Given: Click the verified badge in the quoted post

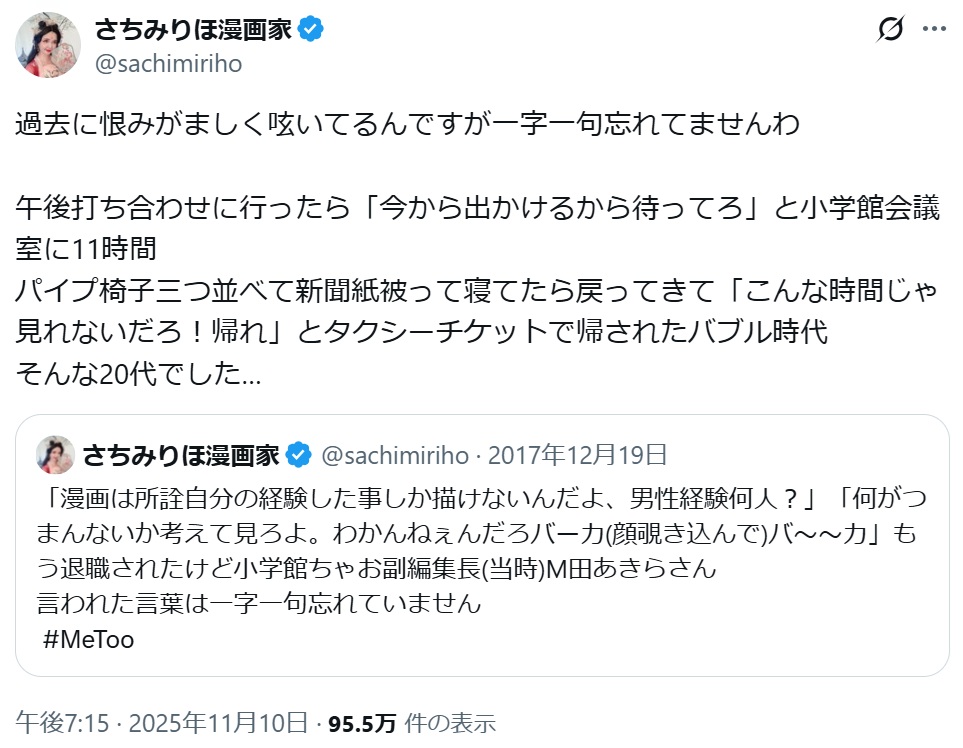Looking at the screenshot, I should click(x=299, y=455).
